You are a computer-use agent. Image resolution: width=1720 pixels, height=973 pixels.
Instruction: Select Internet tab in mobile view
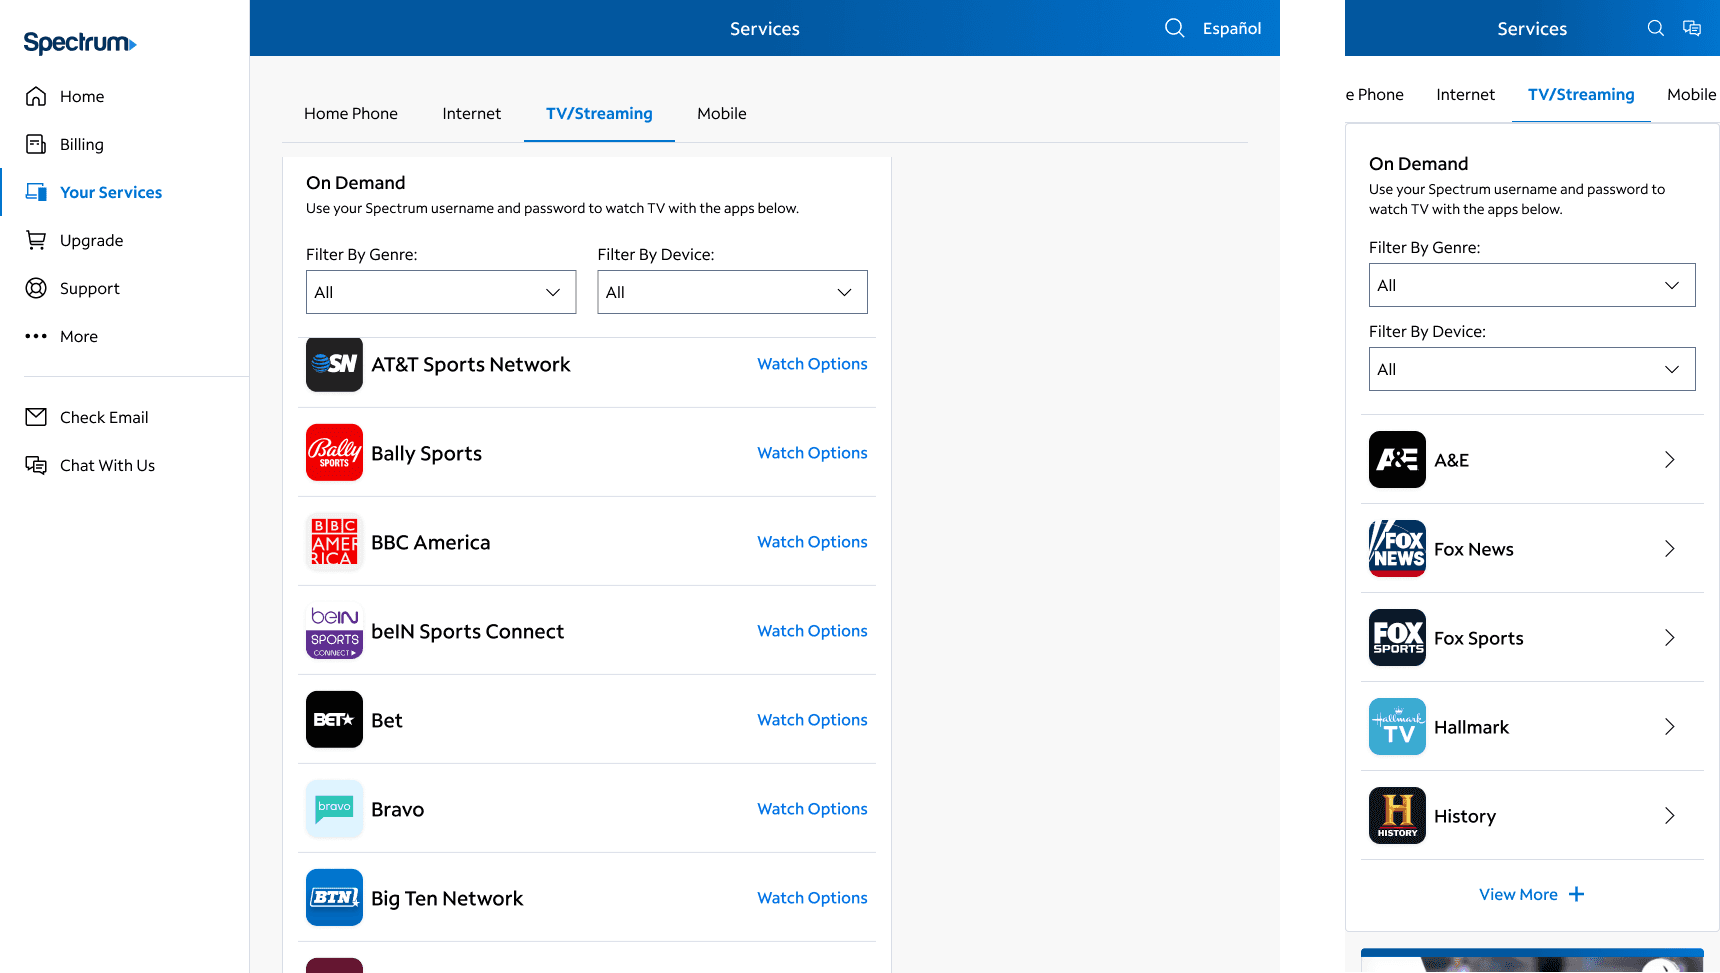(1466, 94)
